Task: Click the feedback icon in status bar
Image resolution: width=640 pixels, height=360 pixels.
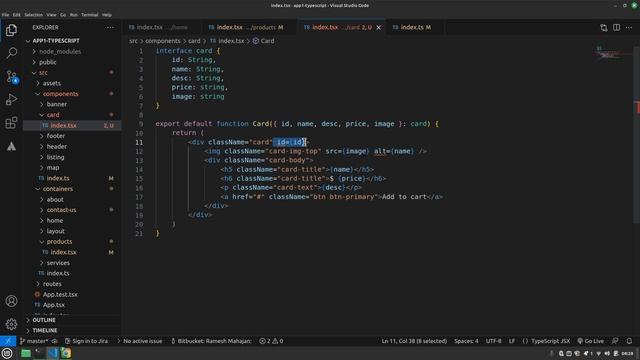Action: [x=615, y=341]
